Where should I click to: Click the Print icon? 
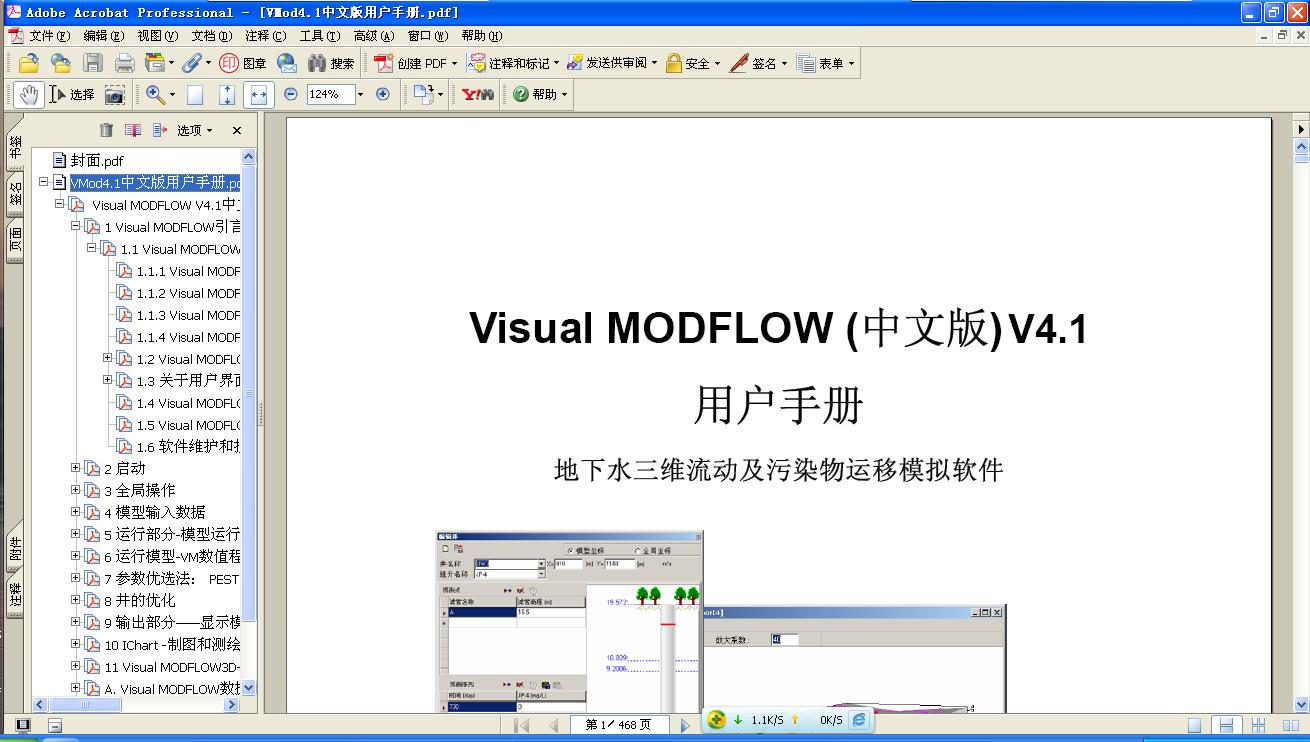click(x=124, y=63)
